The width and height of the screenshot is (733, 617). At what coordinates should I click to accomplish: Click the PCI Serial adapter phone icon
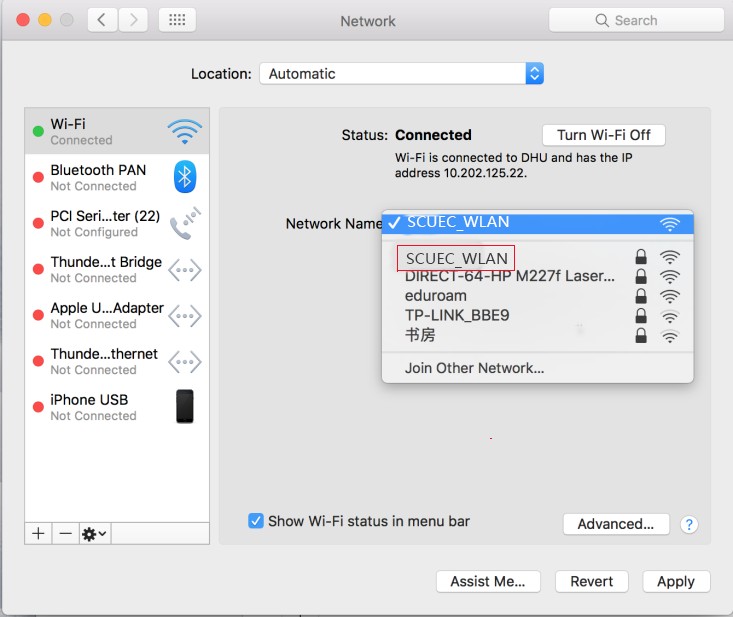point(184,223)
